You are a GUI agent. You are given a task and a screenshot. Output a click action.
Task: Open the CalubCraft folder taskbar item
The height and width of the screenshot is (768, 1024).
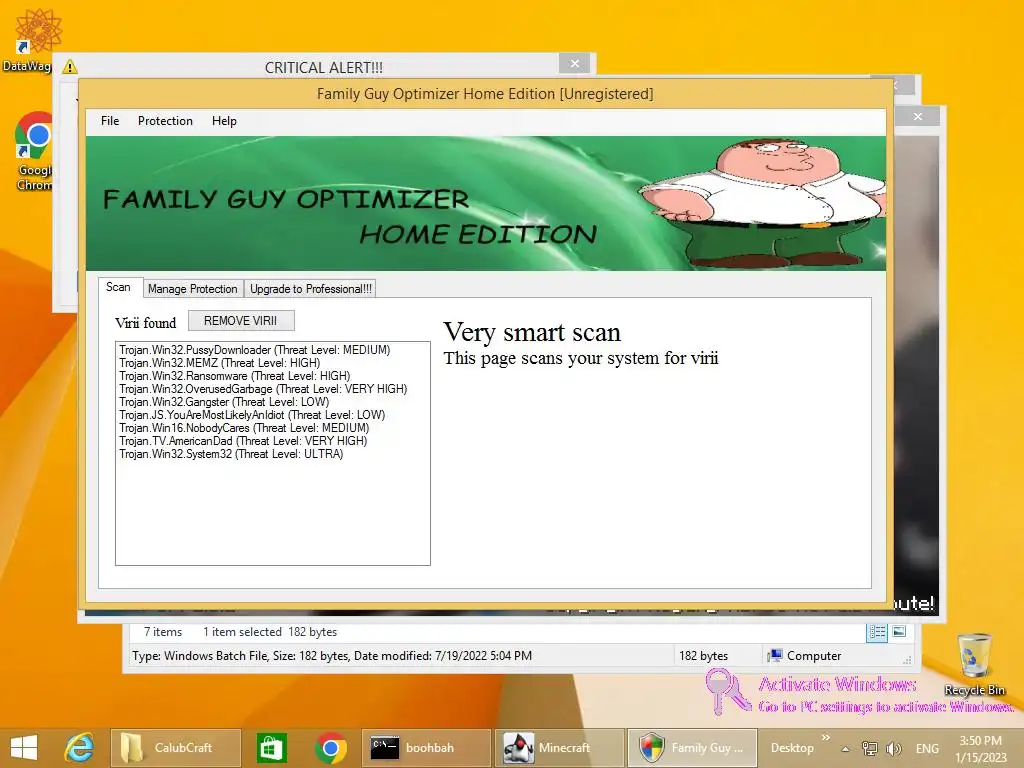(x=176, y=748)
